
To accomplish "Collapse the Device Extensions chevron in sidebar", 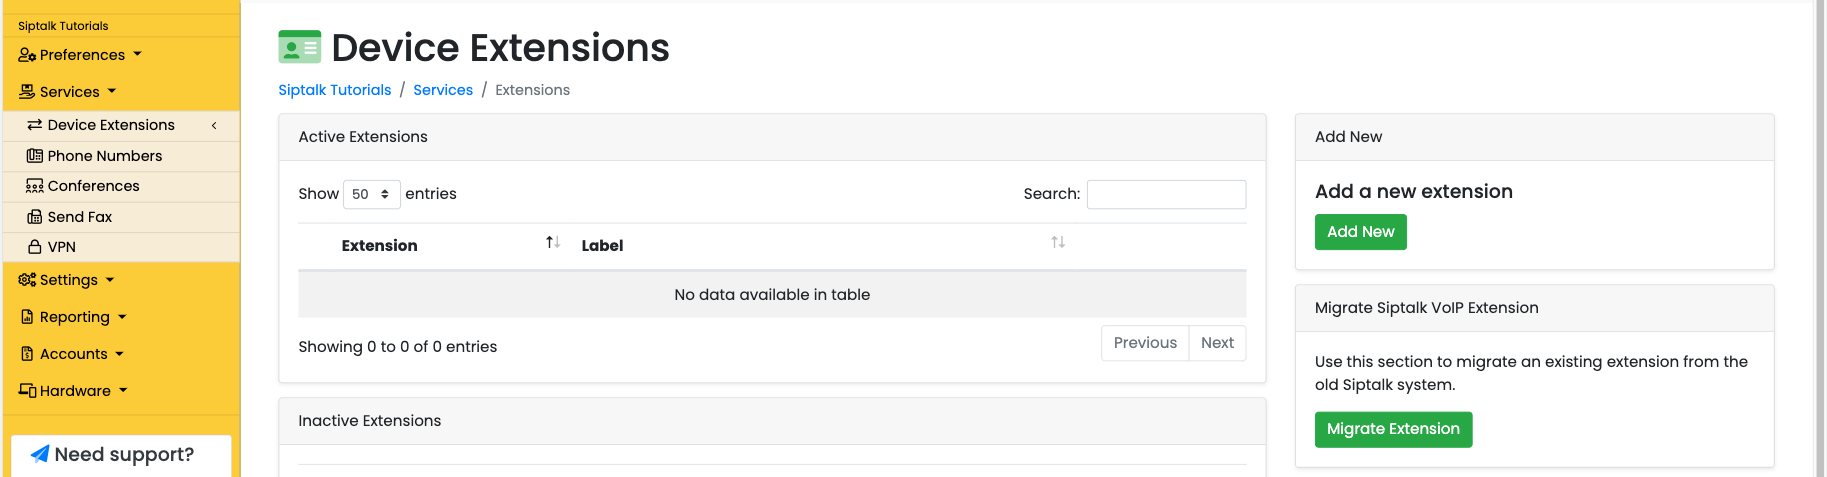I will [214, 125].
